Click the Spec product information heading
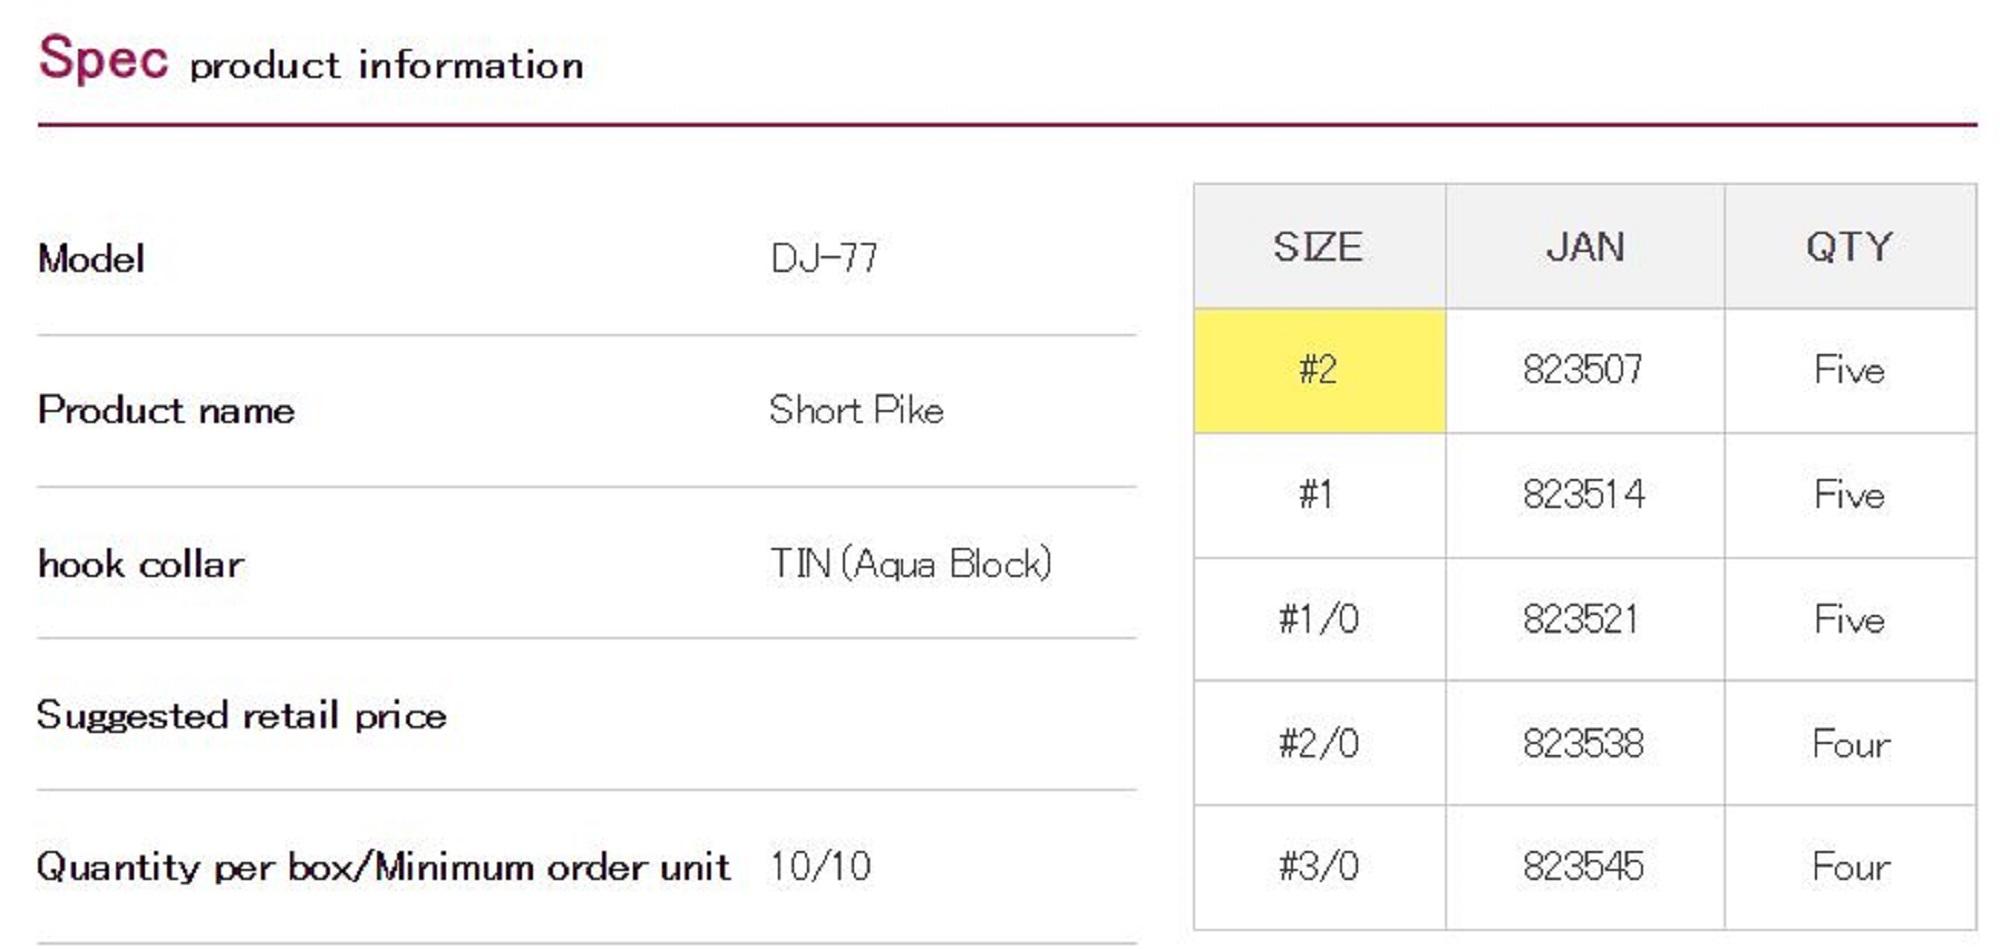The image size is (2000, 949). pos(311,60)
